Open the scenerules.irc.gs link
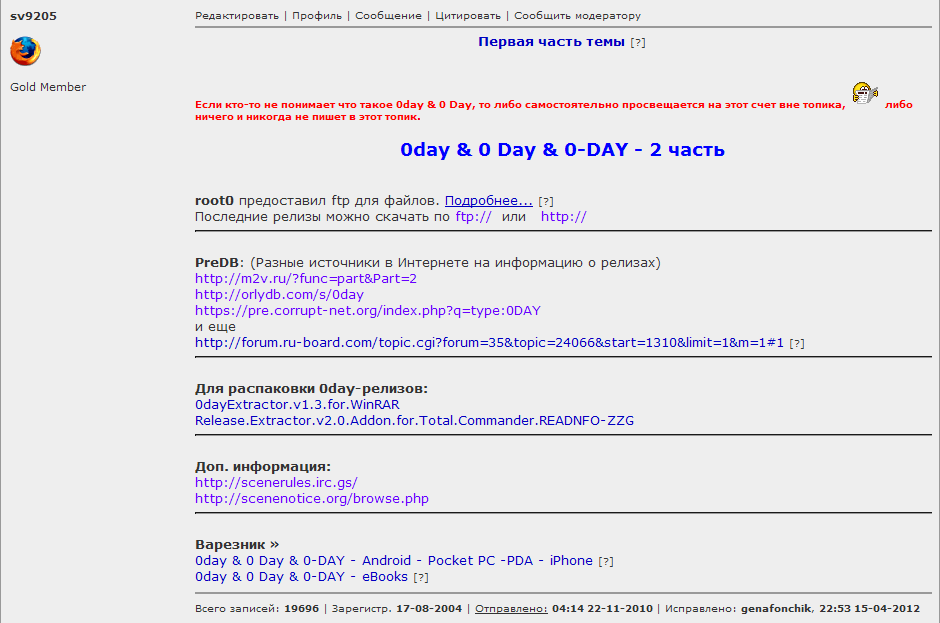This screenshot has width=940, height=623. pyautogui.click(x=276, y=483)
